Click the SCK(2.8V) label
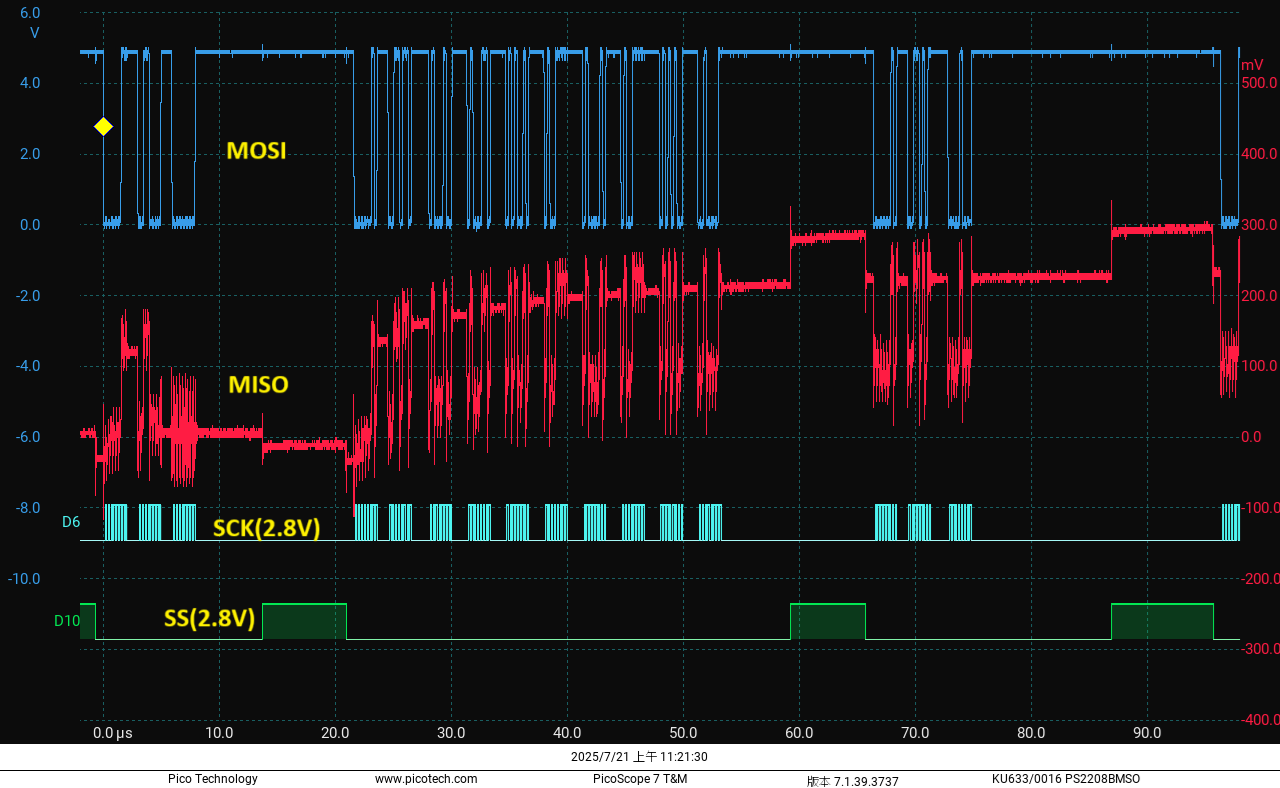The image size is (1280, 788). [x=266, y=528]
